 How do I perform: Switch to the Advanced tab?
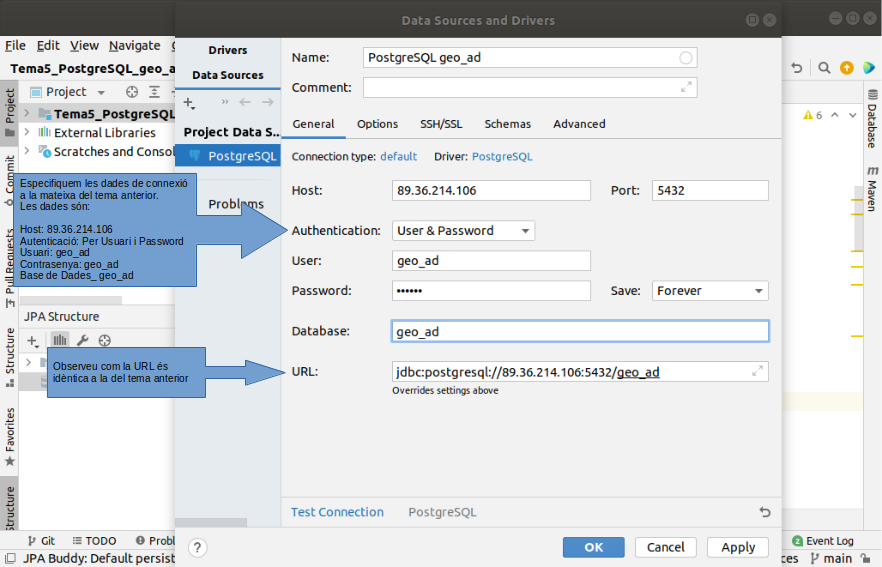(x=579, y=124)
